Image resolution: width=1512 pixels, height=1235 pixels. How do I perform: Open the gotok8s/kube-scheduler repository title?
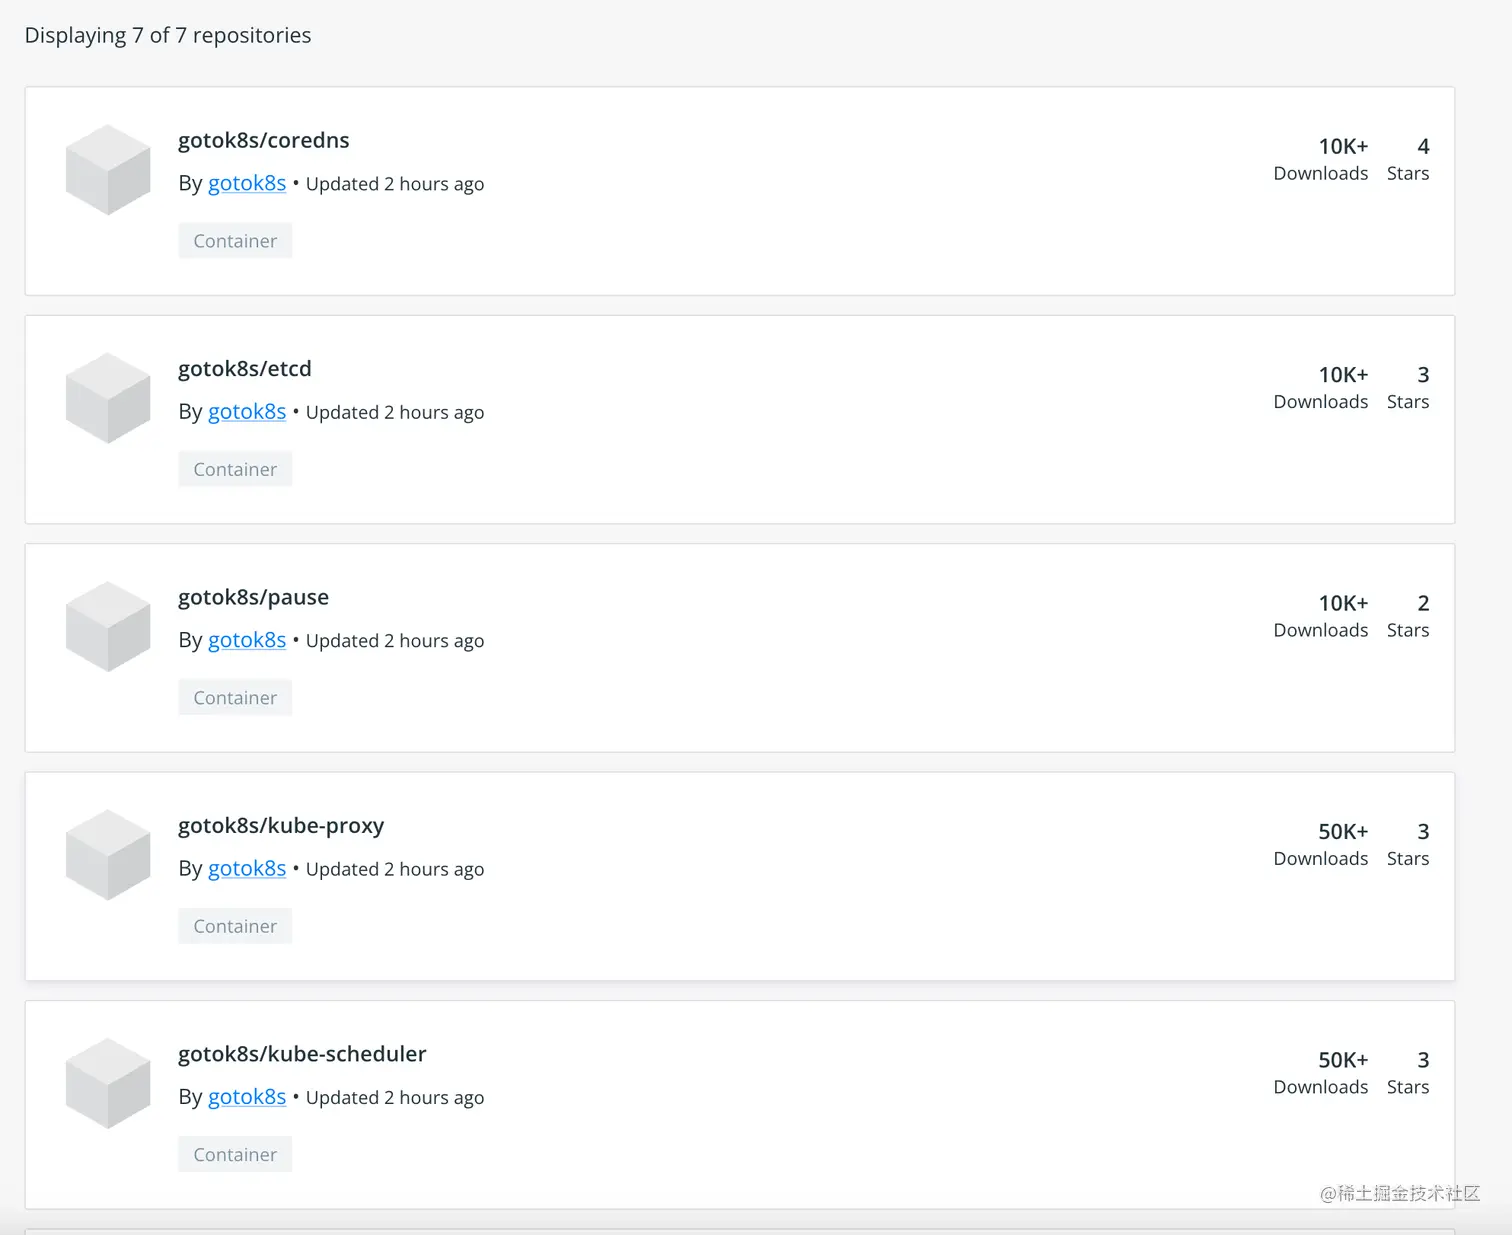click(x=302, y=1054)
